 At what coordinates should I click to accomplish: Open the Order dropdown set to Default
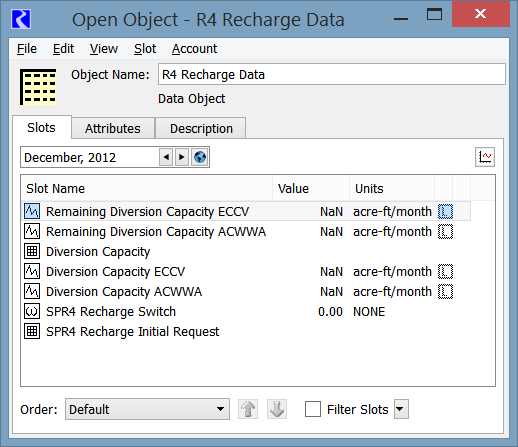tap(147, 409)
